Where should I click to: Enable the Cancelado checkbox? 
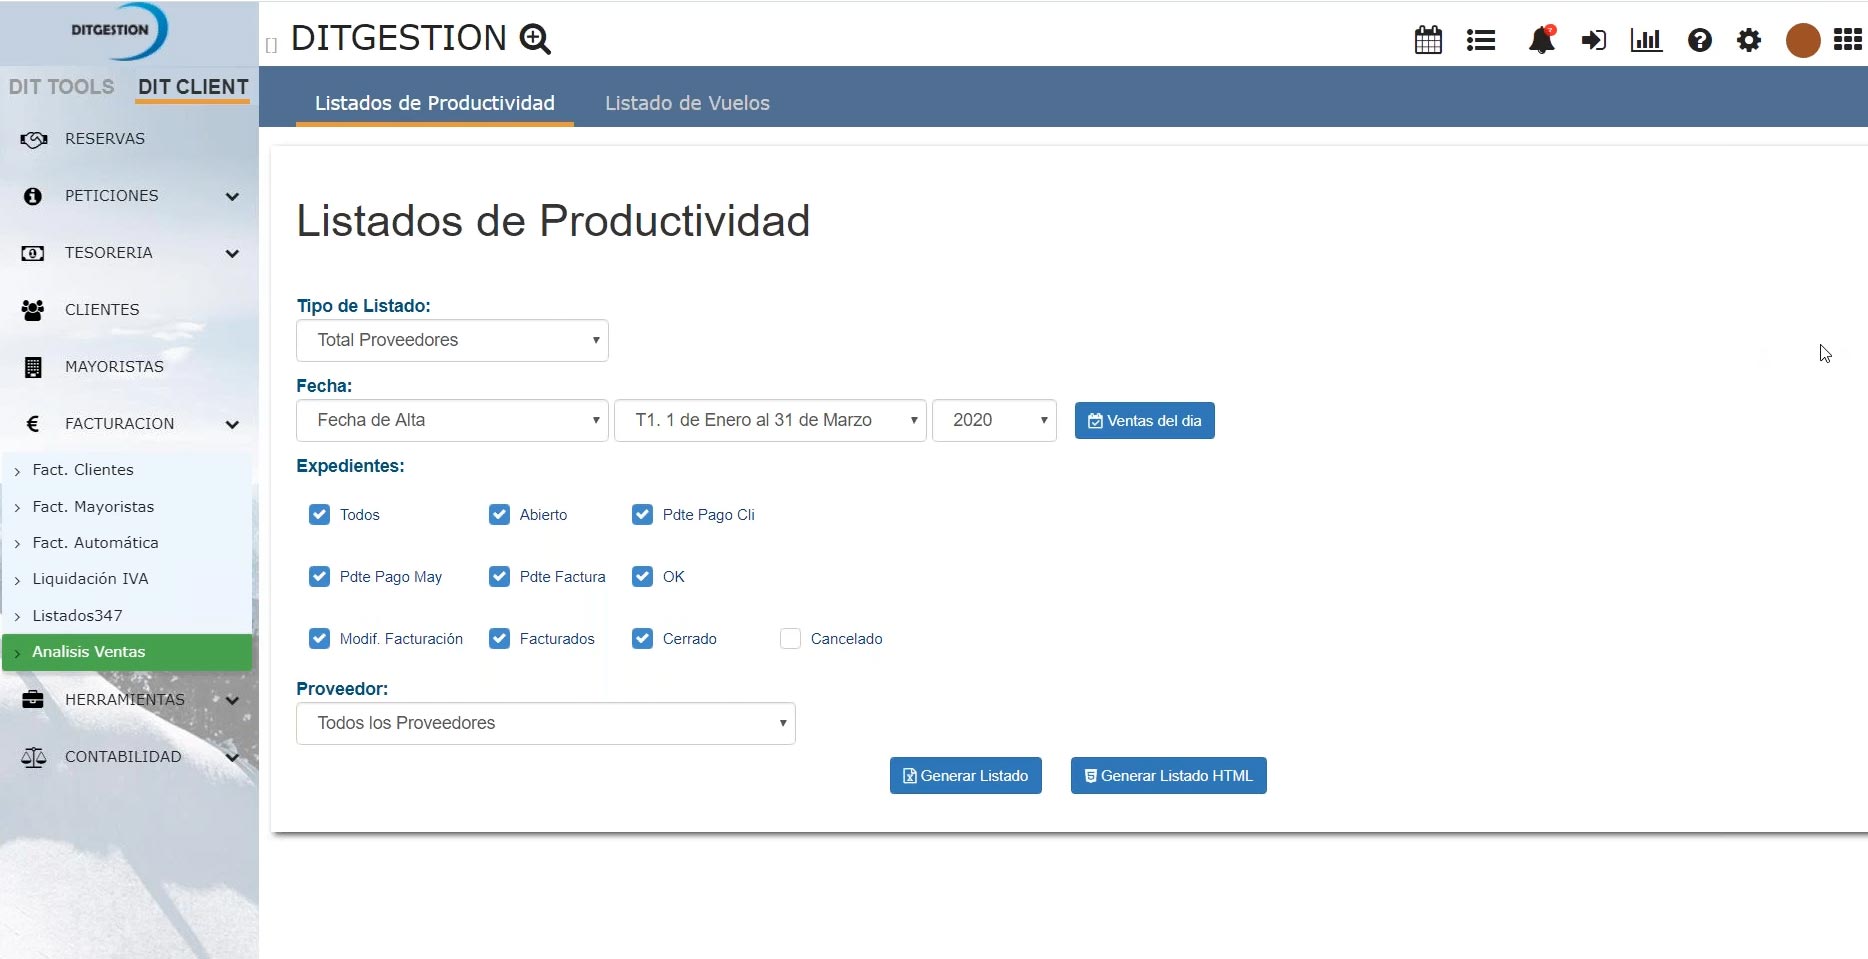click(x=790, y=639)
